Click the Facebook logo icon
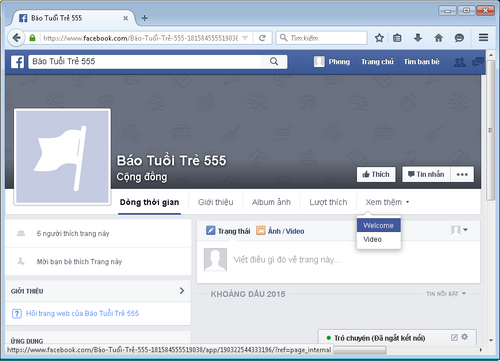 click(x=17, y=62)
